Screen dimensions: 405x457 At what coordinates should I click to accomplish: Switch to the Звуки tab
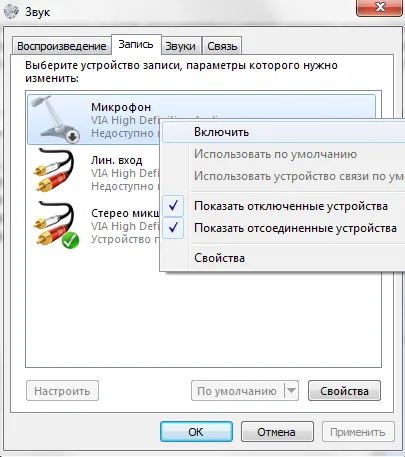[180, 46]
